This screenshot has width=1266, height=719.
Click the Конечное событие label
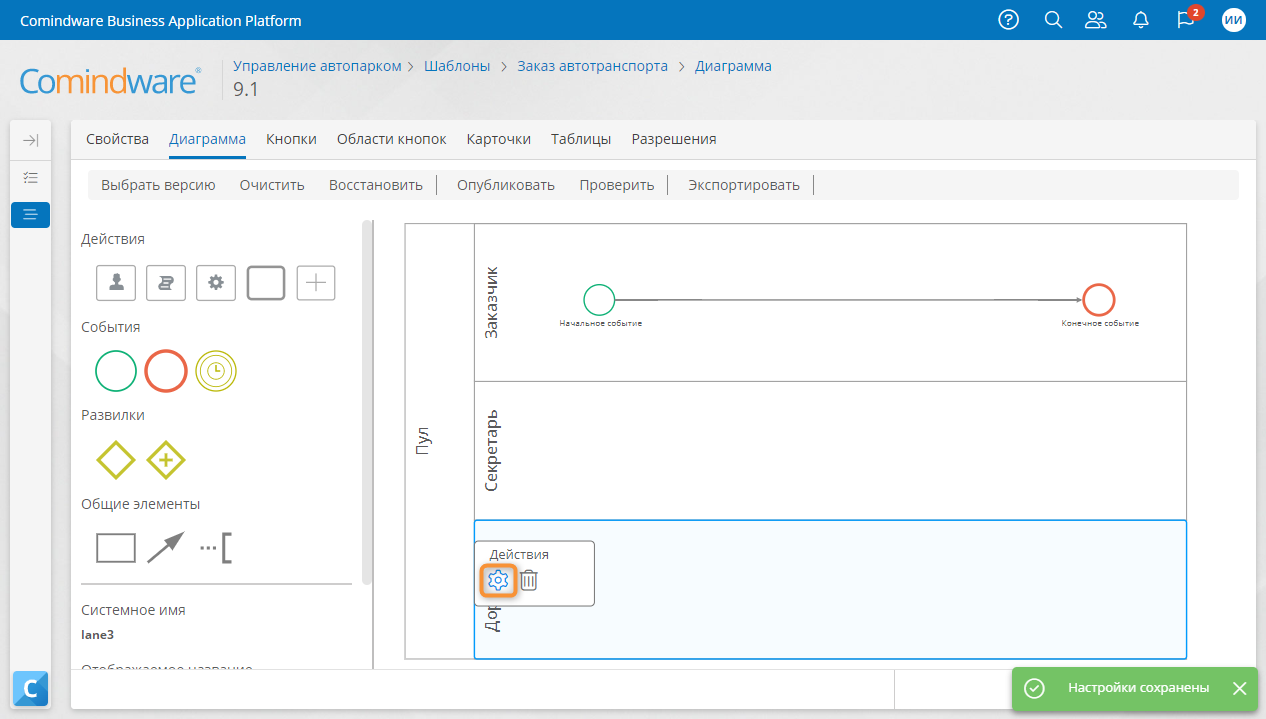[x=1100, y=323]
